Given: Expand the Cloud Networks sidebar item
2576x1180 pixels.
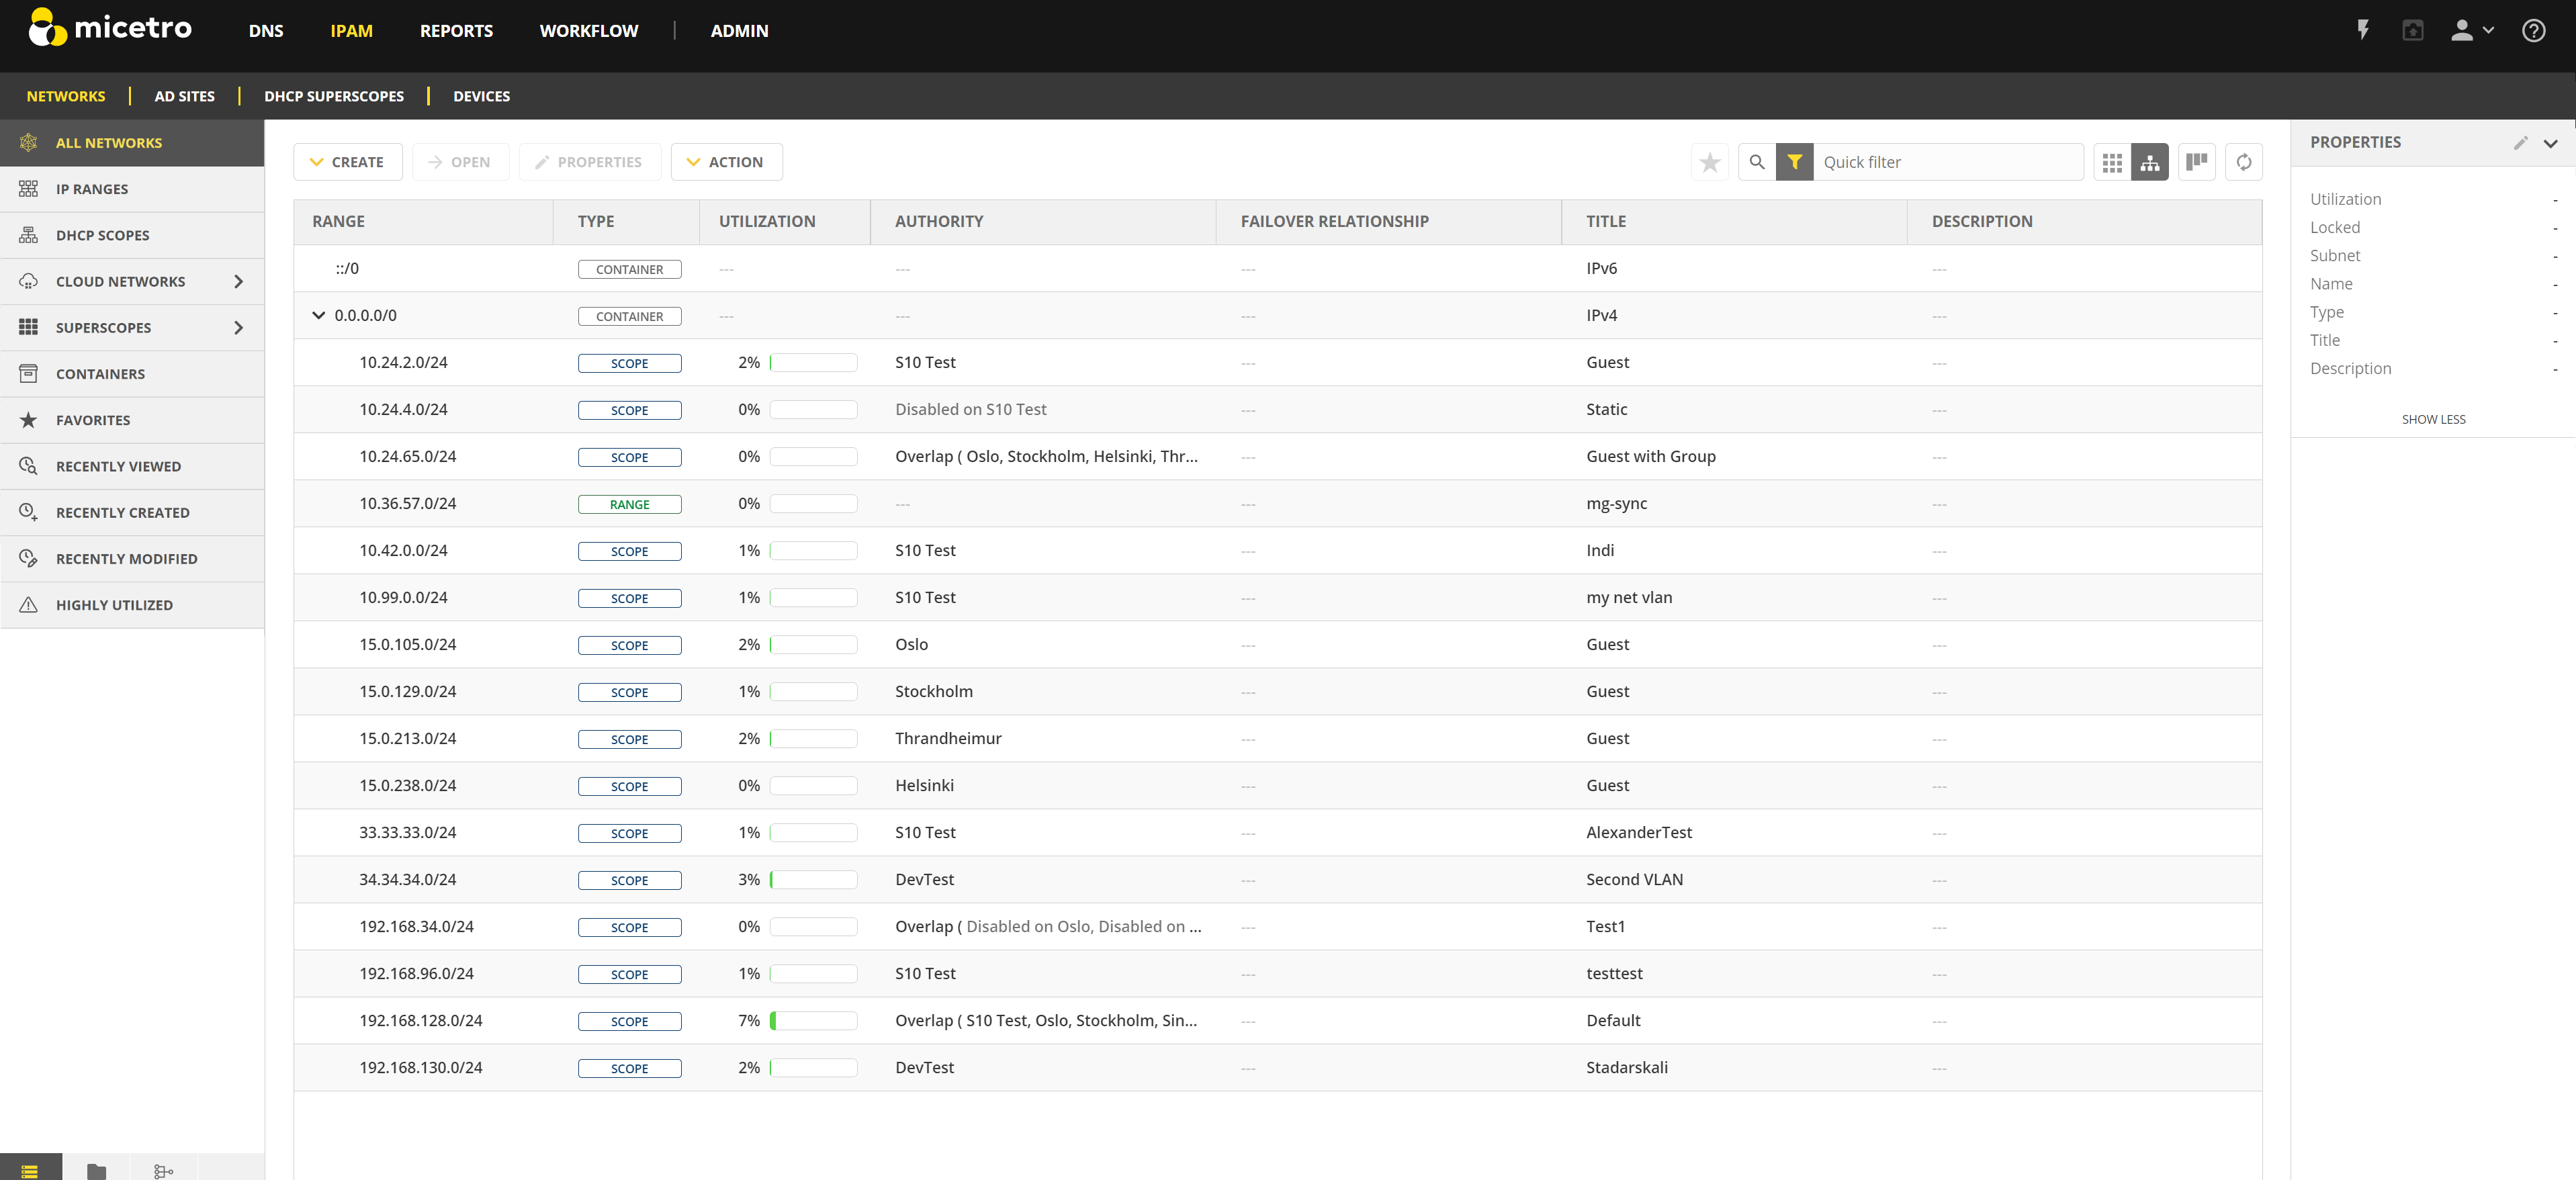Looking at the screenshot, I should (x=238, y=281).
